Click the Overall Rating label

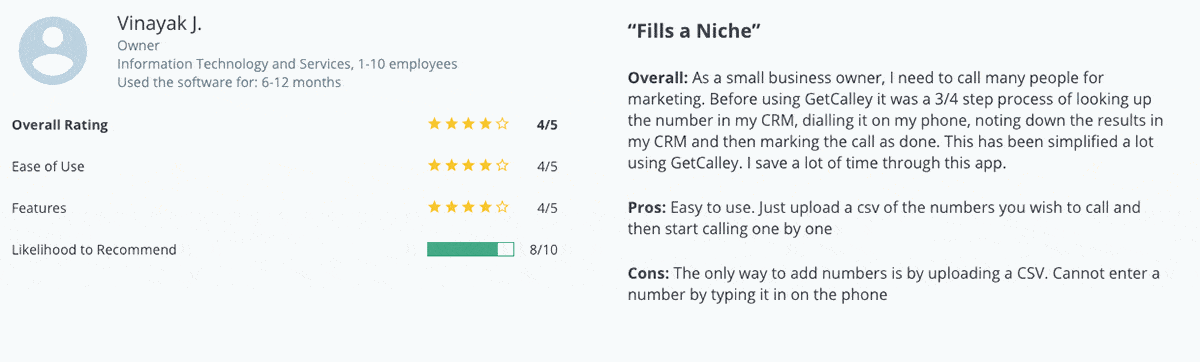[59, 125]
